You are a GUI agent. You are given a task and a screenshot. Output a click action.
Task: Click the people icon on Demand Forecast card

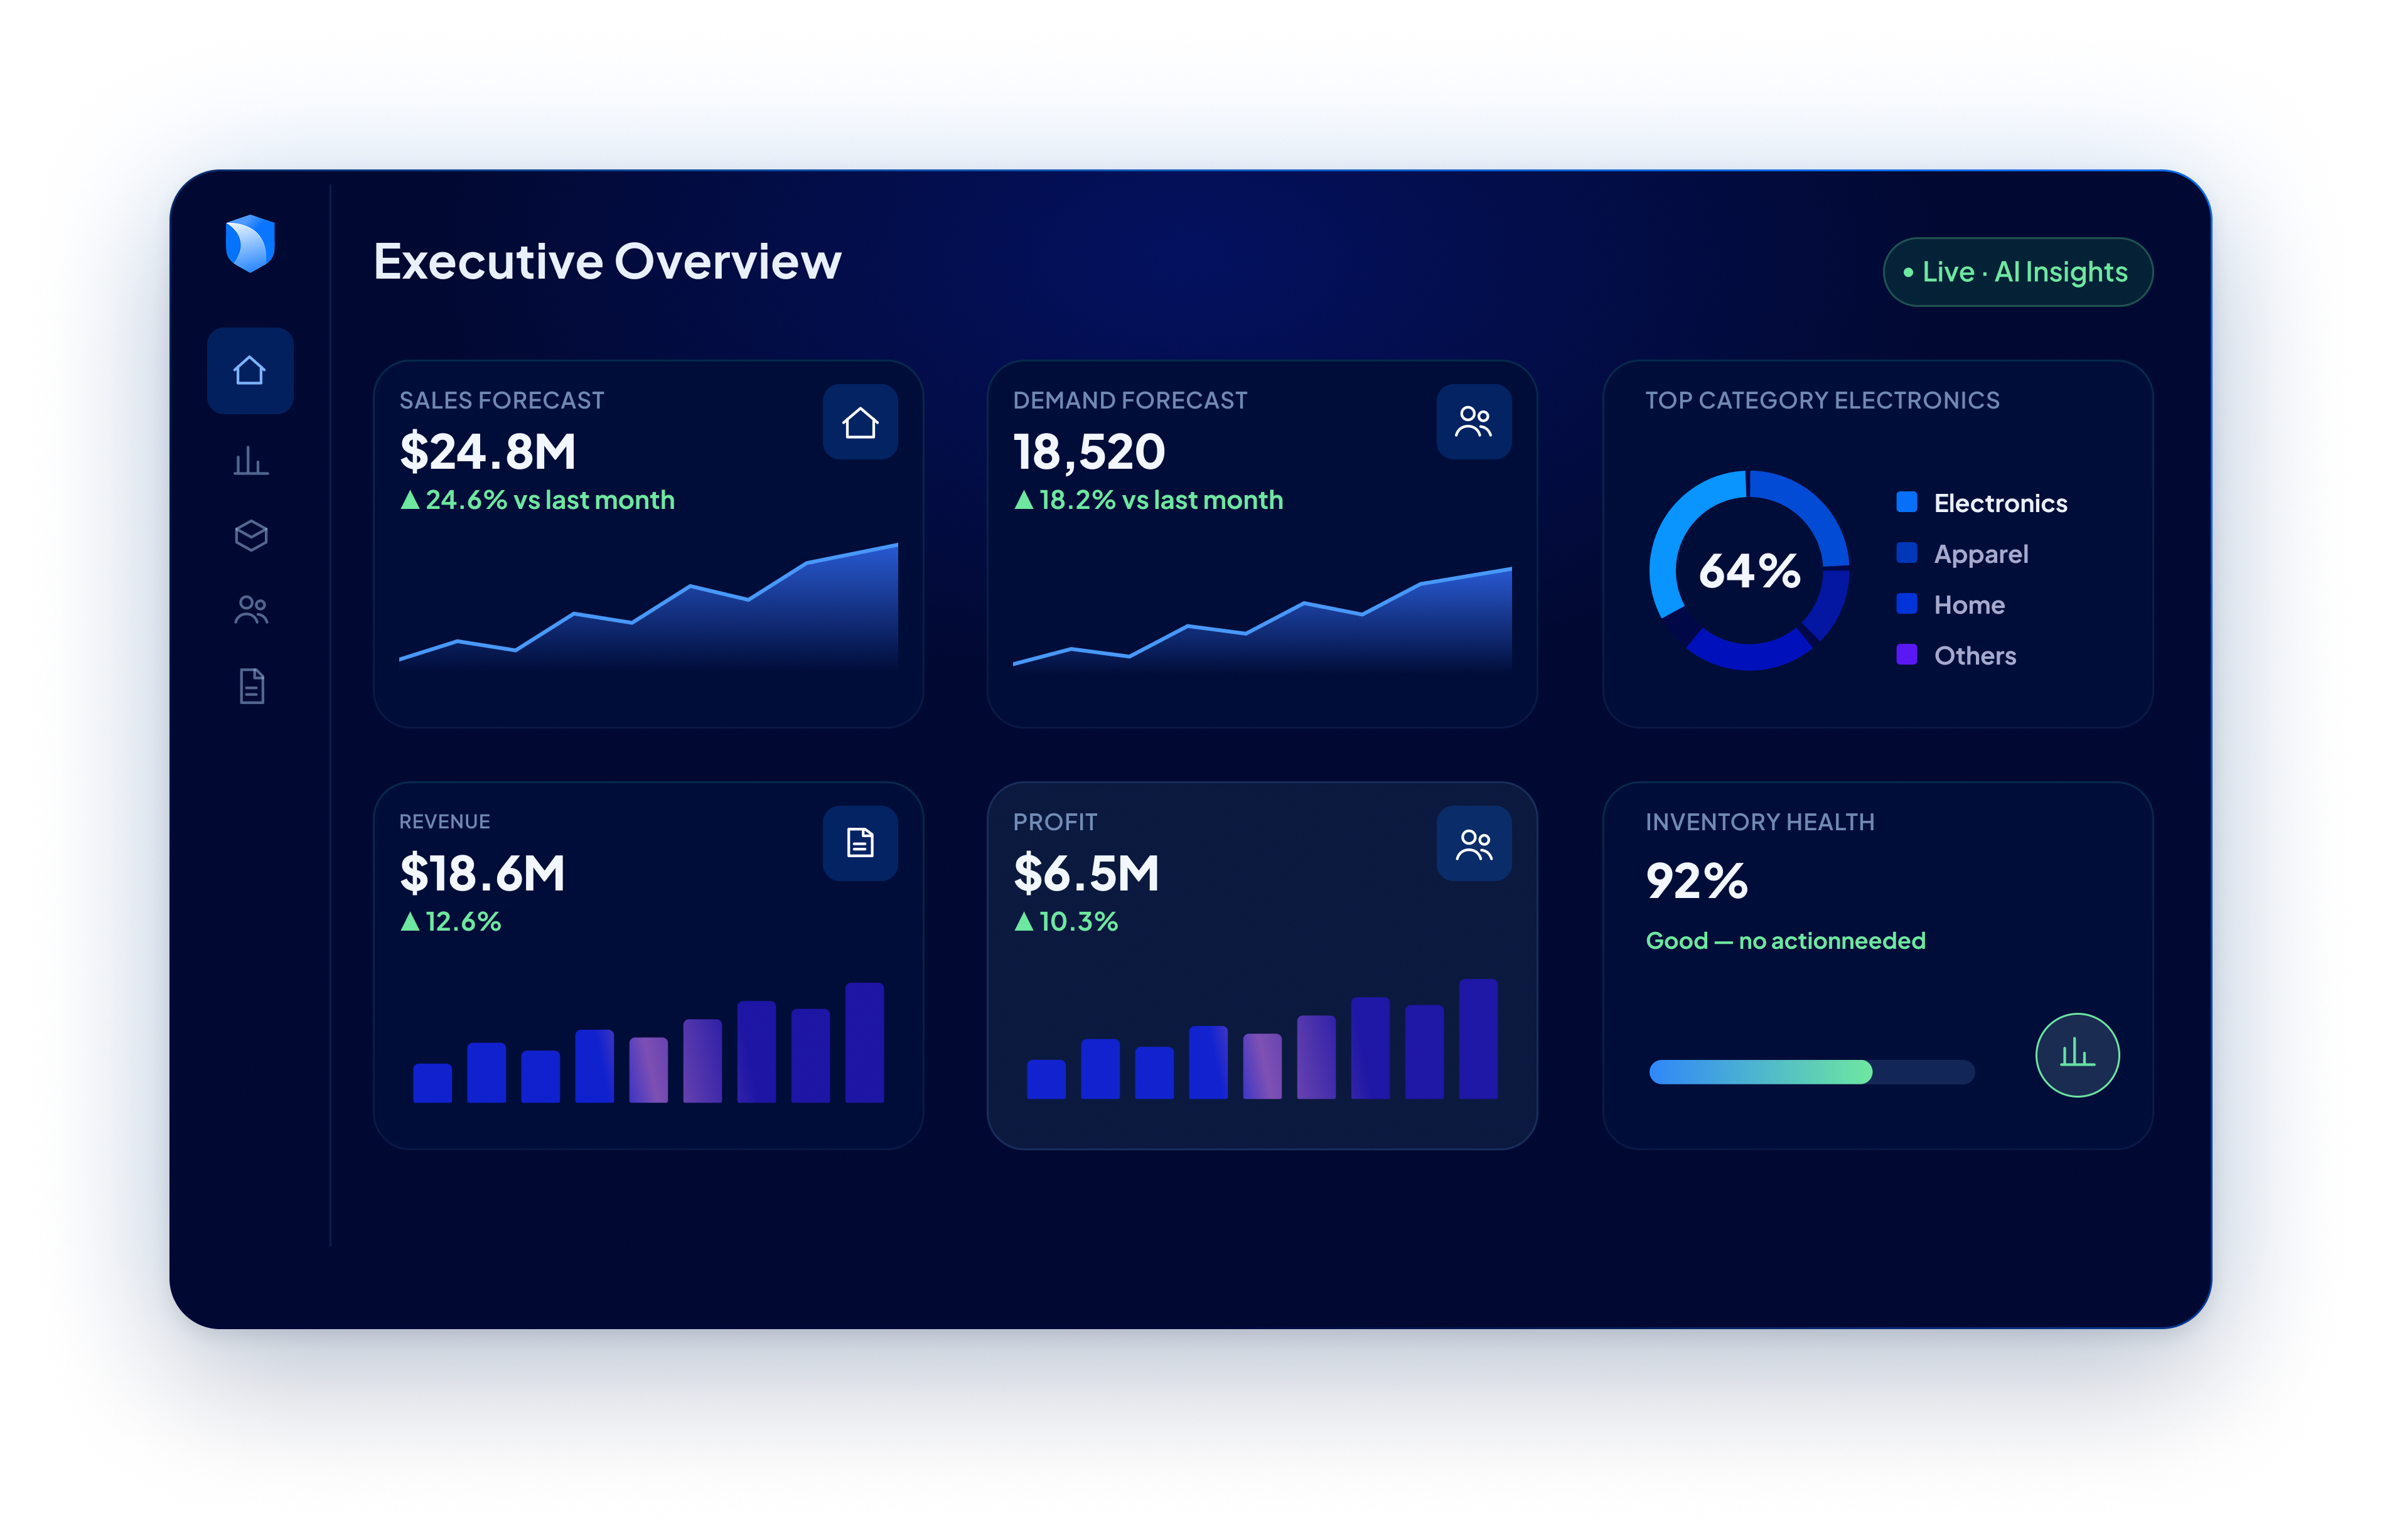[1474, 422]
